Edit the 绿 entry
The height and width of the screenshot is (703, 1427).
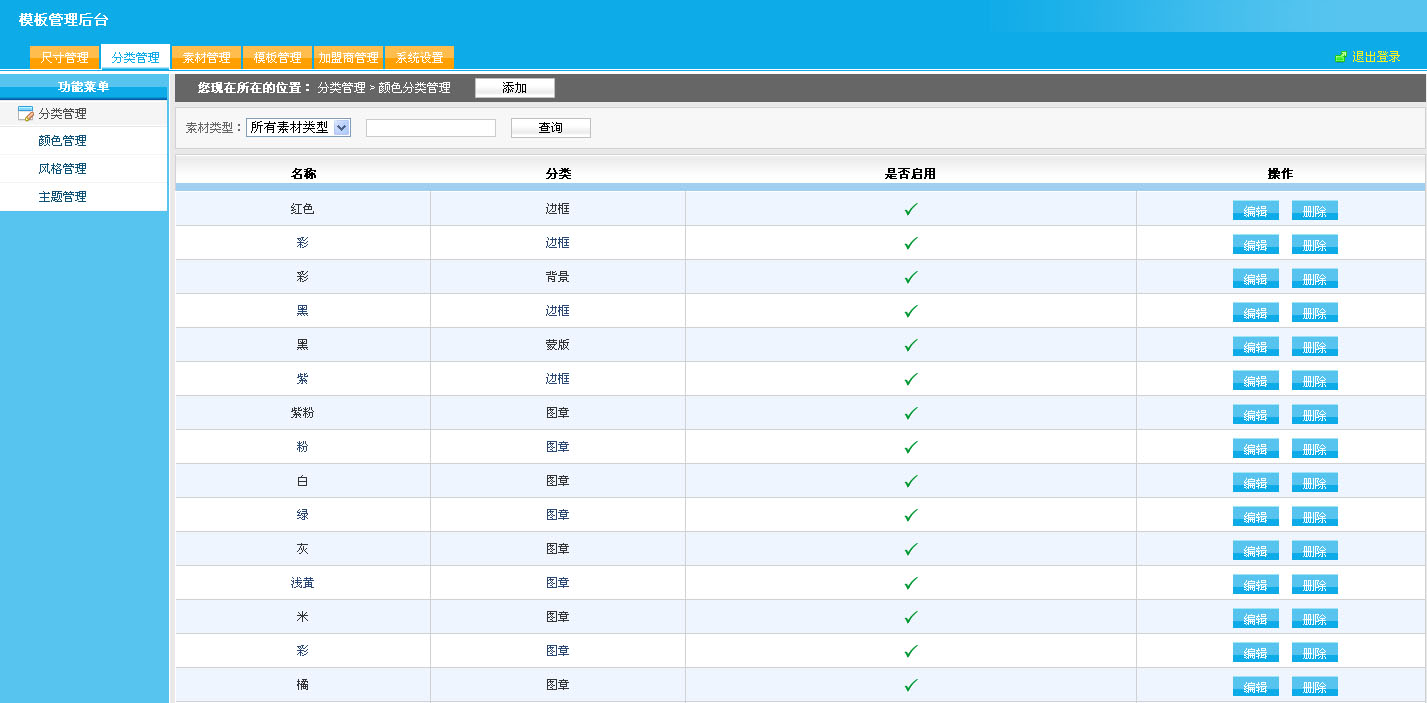point(1256,517)
